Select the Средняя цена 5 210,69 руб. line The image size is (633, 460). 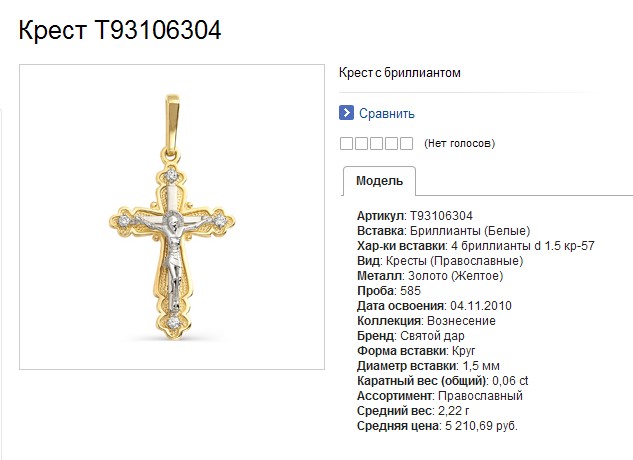(x=437, y=426)
